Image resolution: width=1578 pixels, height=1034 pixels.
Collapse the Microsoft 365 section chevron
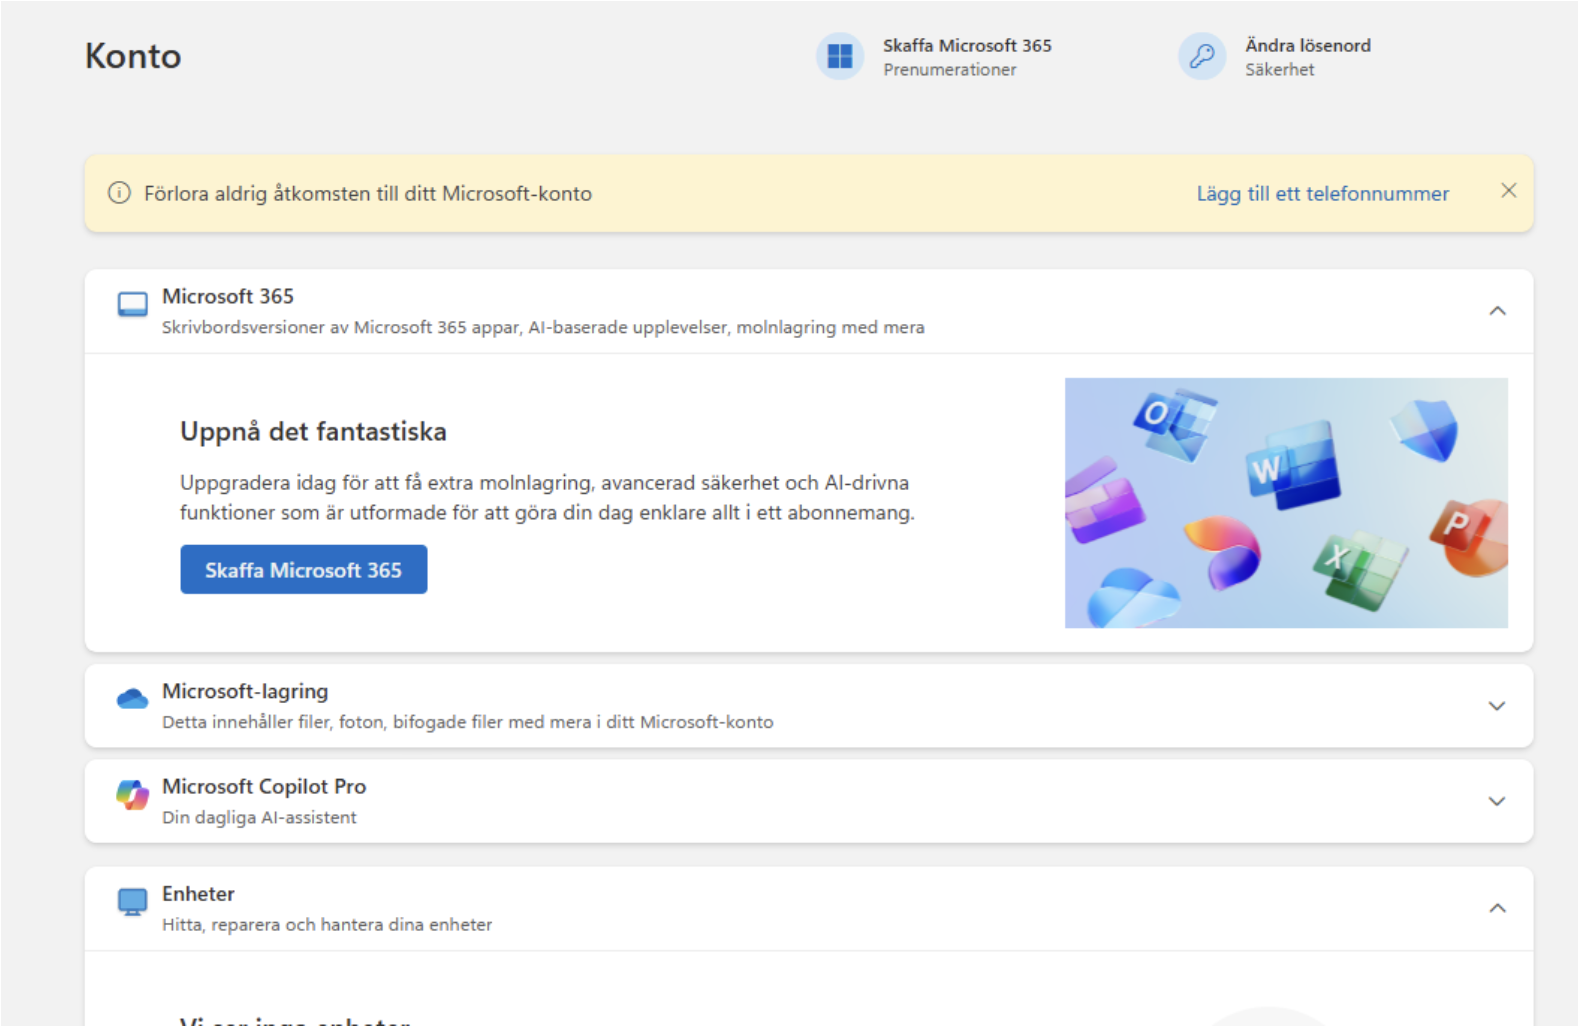[1497, 311]
